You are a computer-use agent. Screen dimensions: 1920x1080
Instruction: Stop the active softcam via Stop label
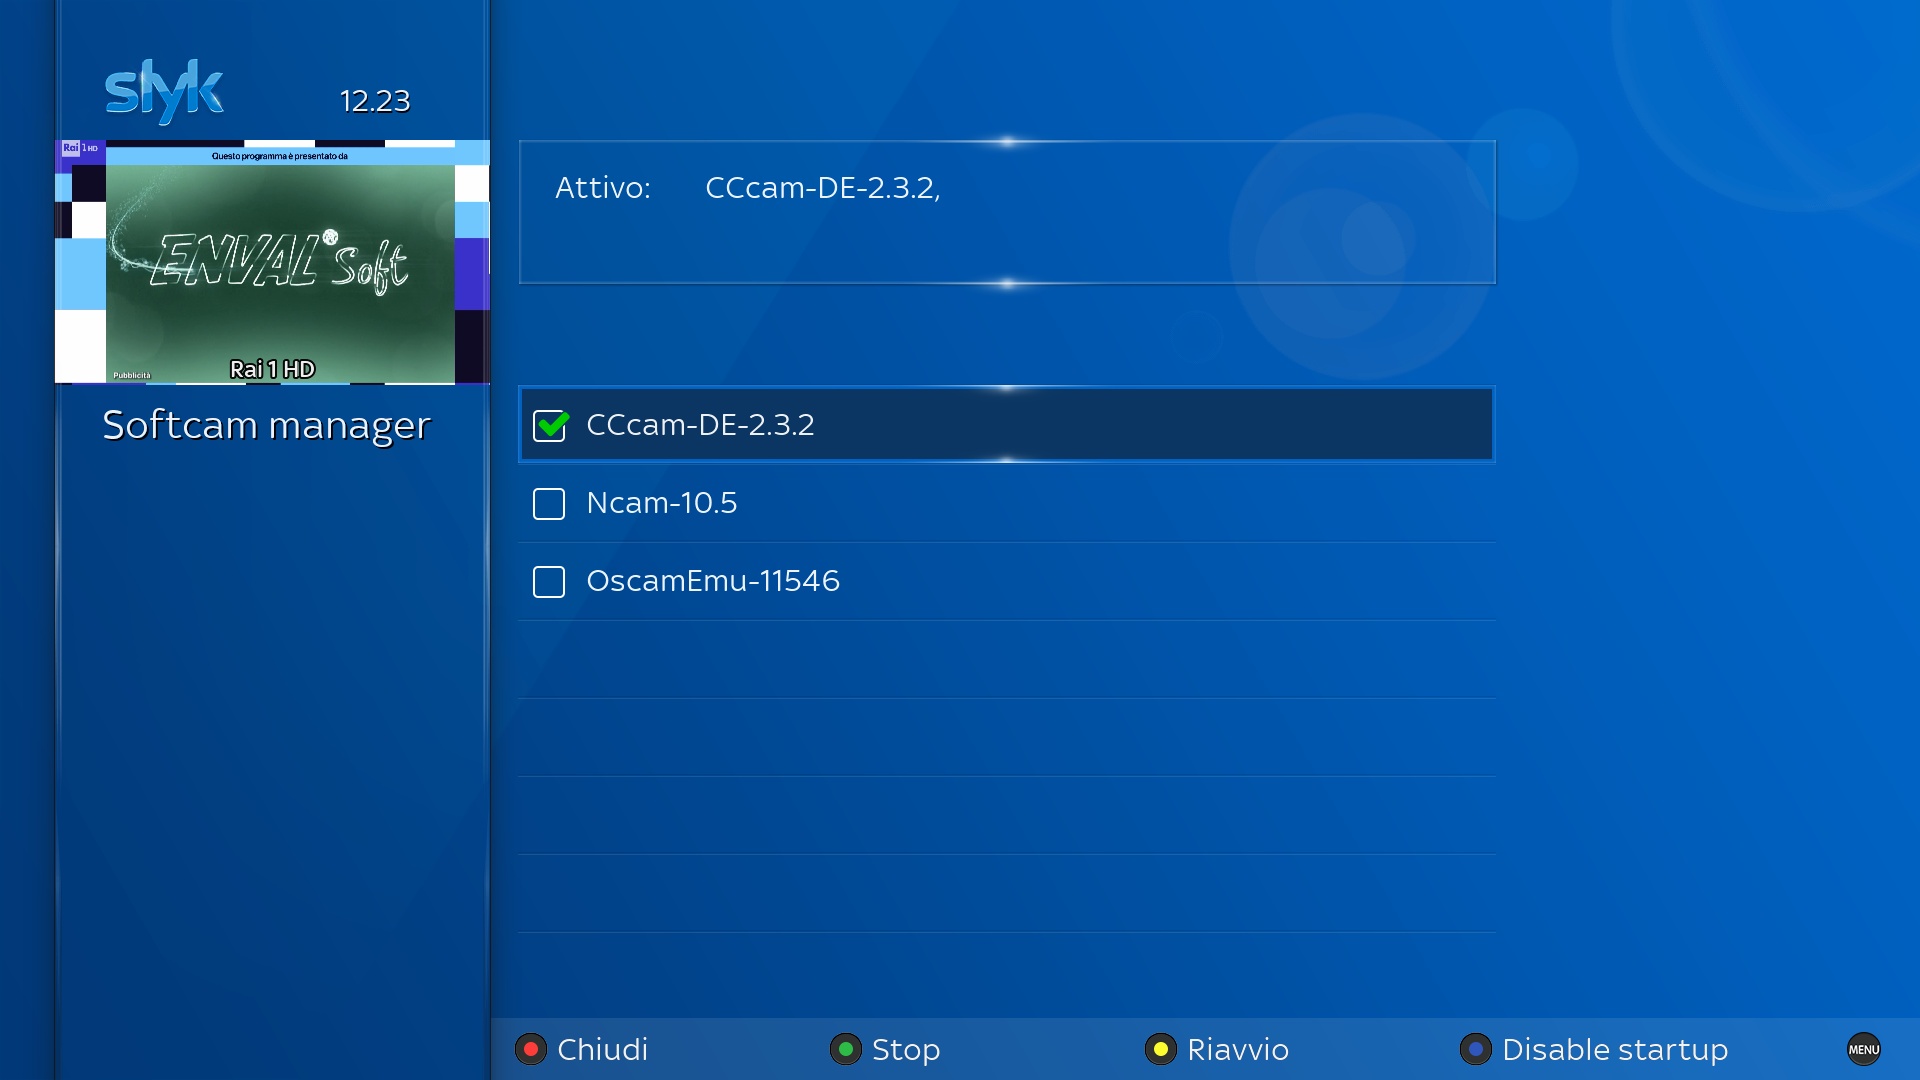[x=906, y=1050]
